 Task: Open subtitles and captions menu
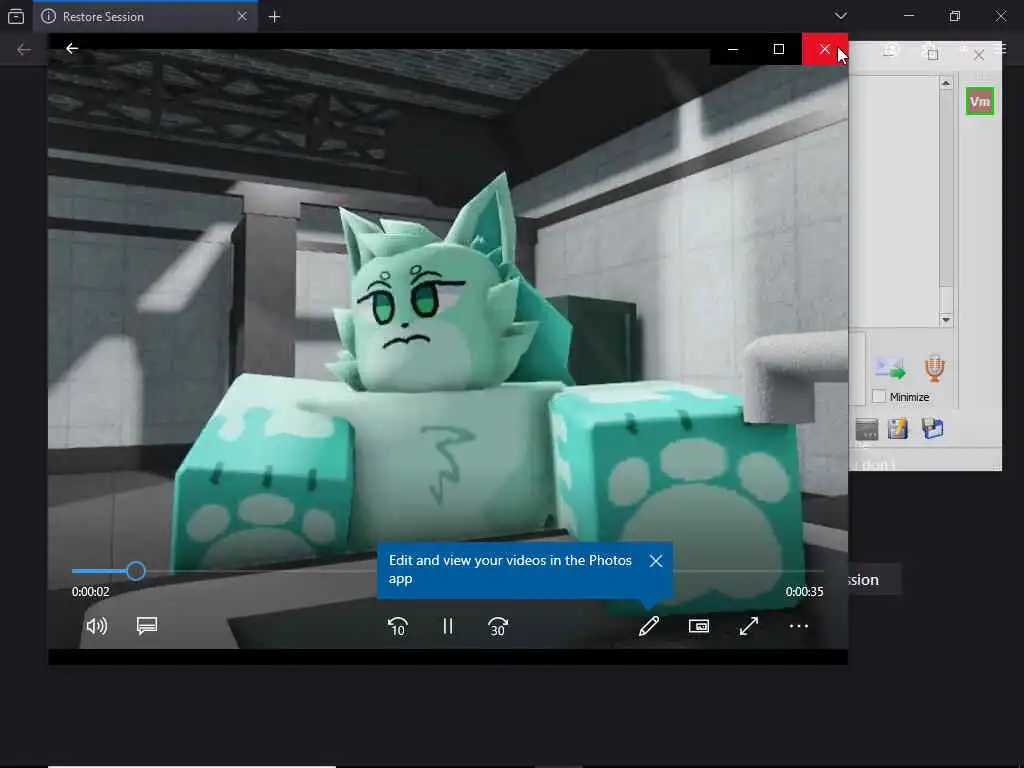(x=147, y=626)
